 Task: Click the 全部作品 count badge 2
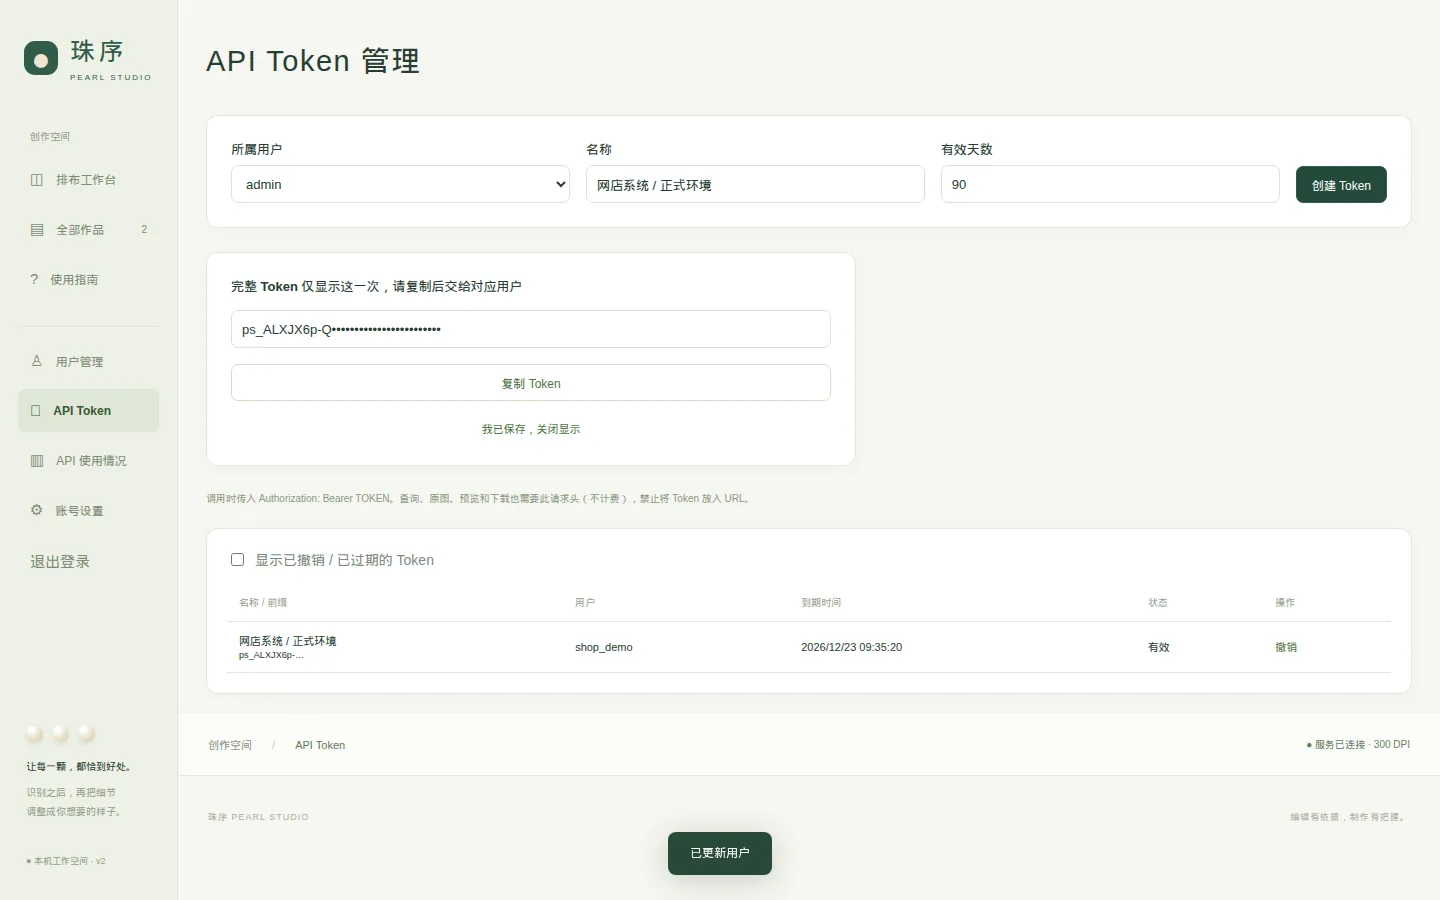click(144, 230)
